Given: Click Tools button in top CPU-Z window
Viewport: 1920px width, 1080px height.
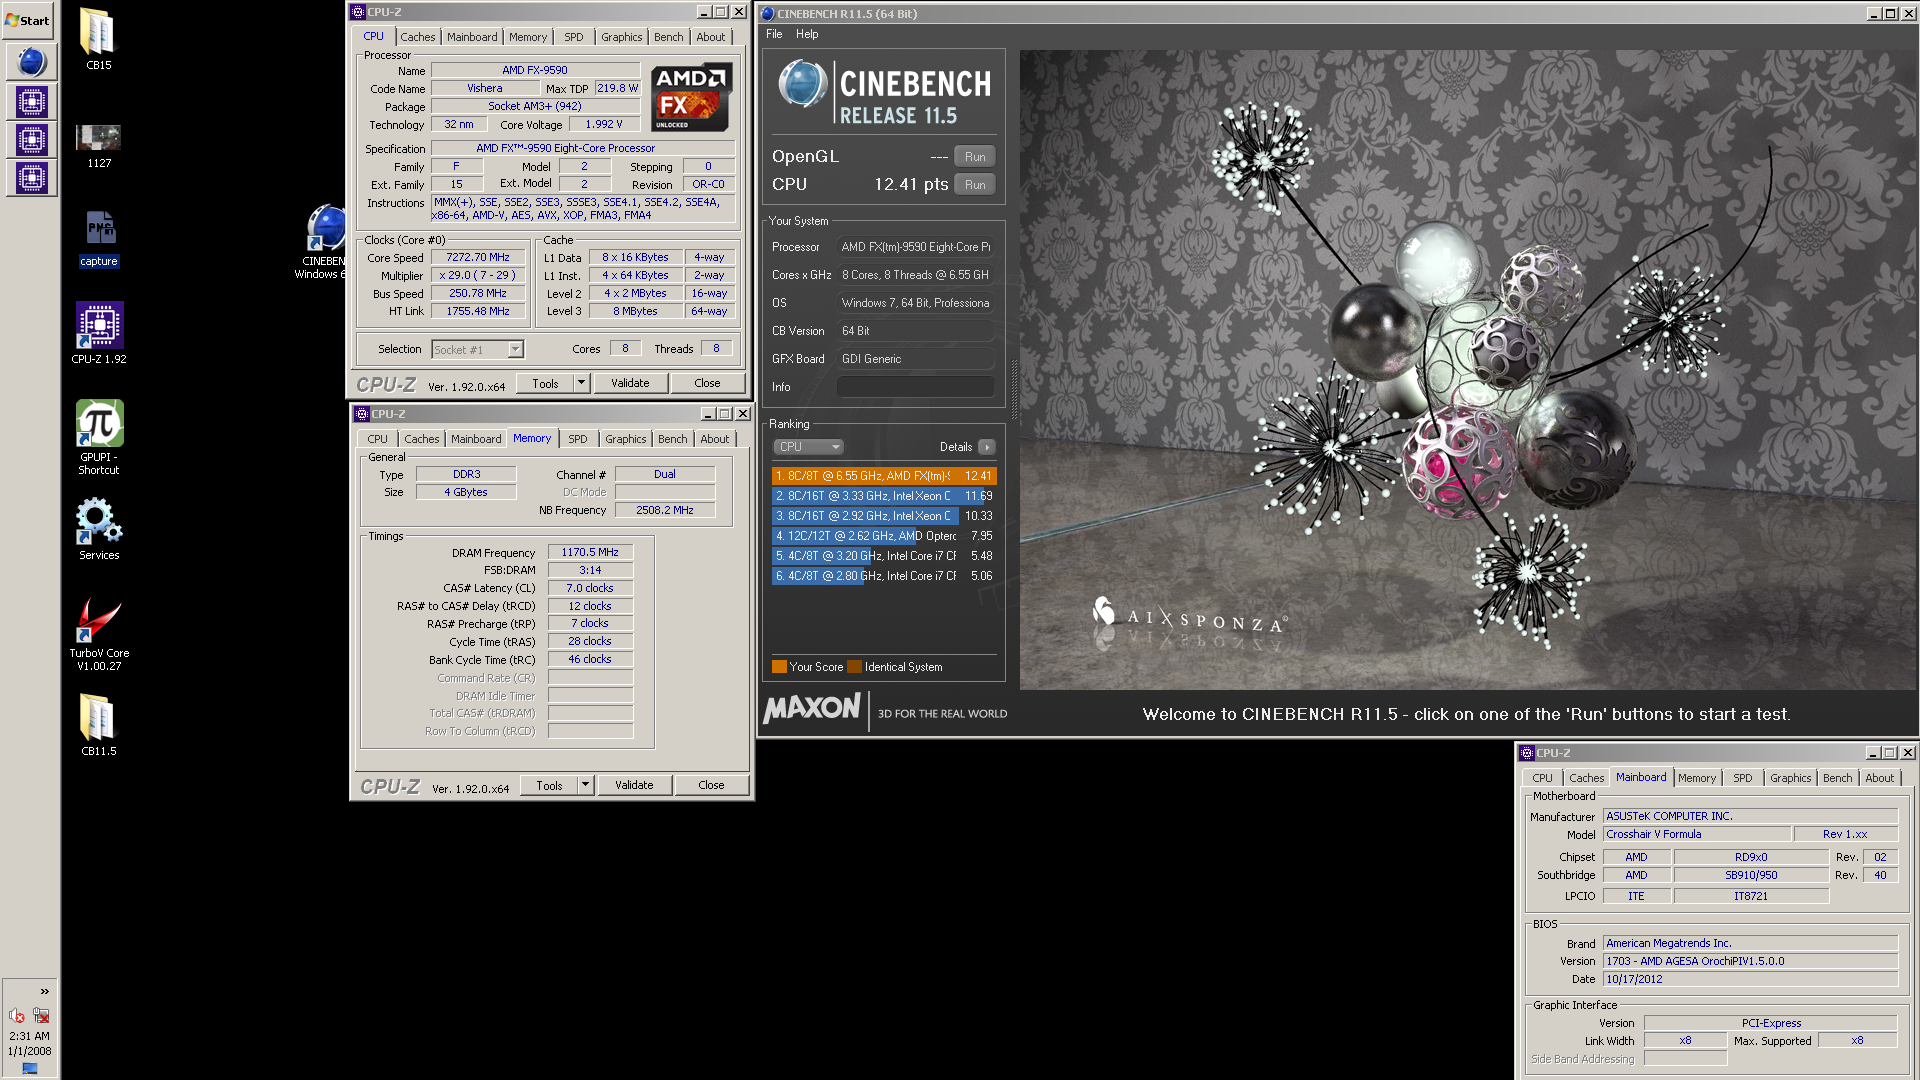Looking at the screenshot, I should [x=545, y=383].
